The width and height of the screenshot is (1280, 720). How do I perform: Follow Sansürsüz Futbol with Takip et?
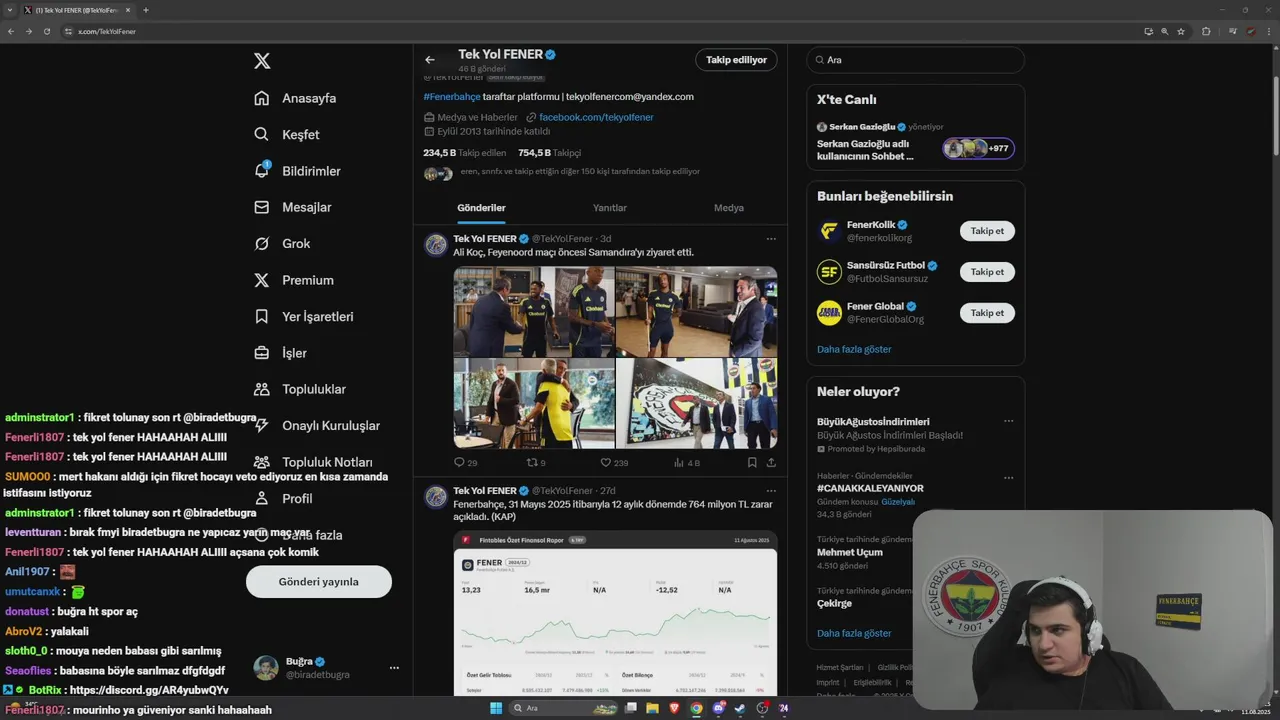click(x=987, y=272)
